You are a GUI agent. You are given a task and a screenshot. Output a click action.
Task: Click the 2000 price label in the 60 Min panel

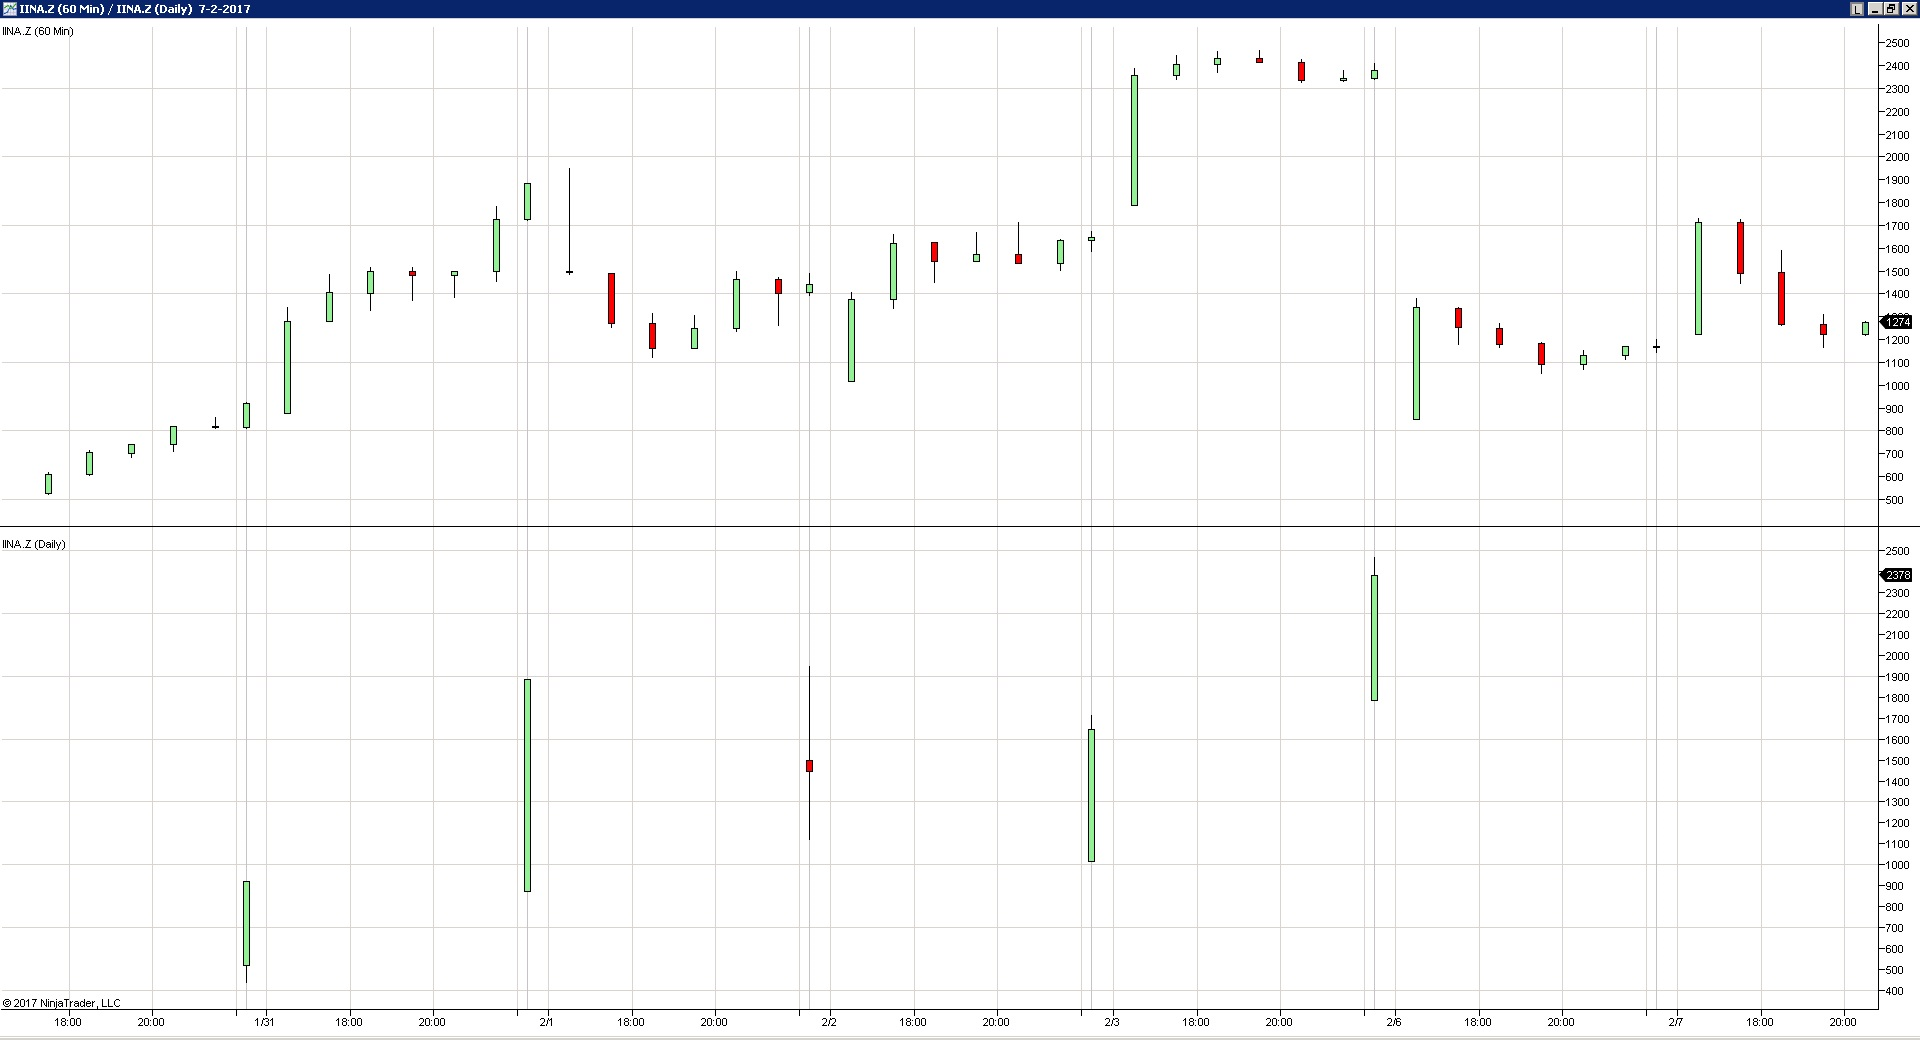coord(1897,157)
